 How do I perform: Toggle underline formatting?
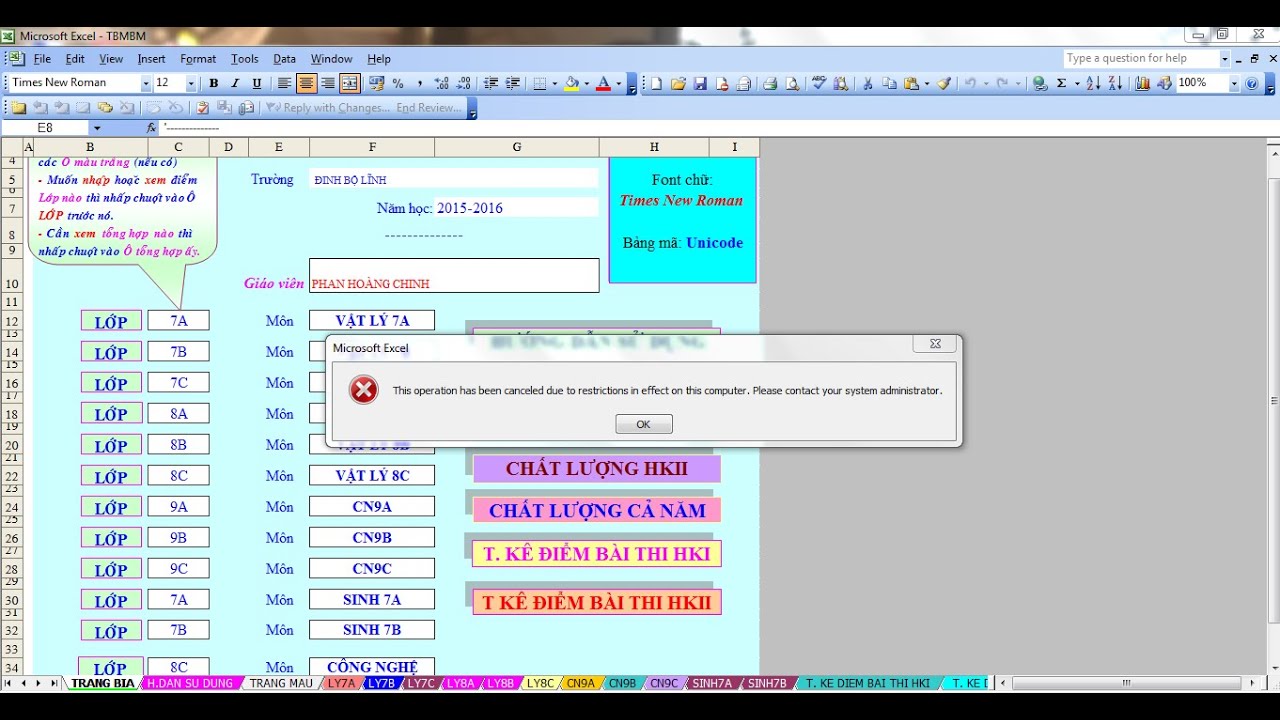(257, 83)
